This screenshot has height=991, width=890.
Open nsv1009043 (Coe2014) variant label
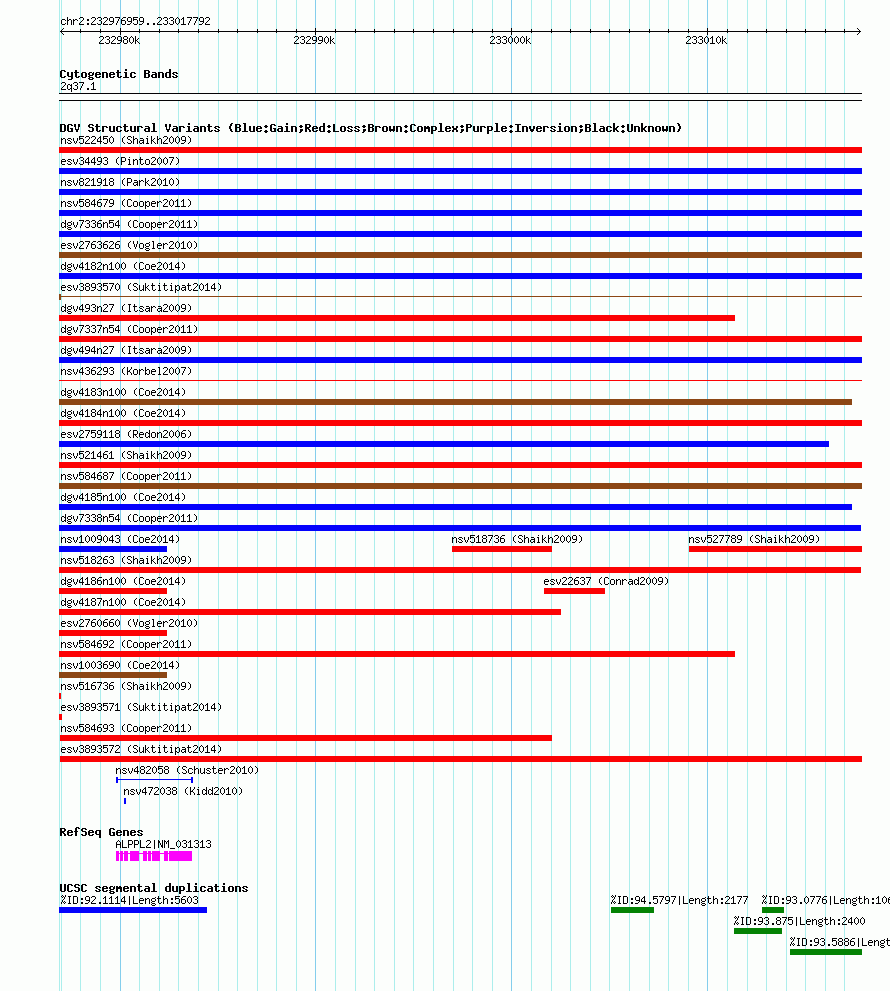(120, 539)
